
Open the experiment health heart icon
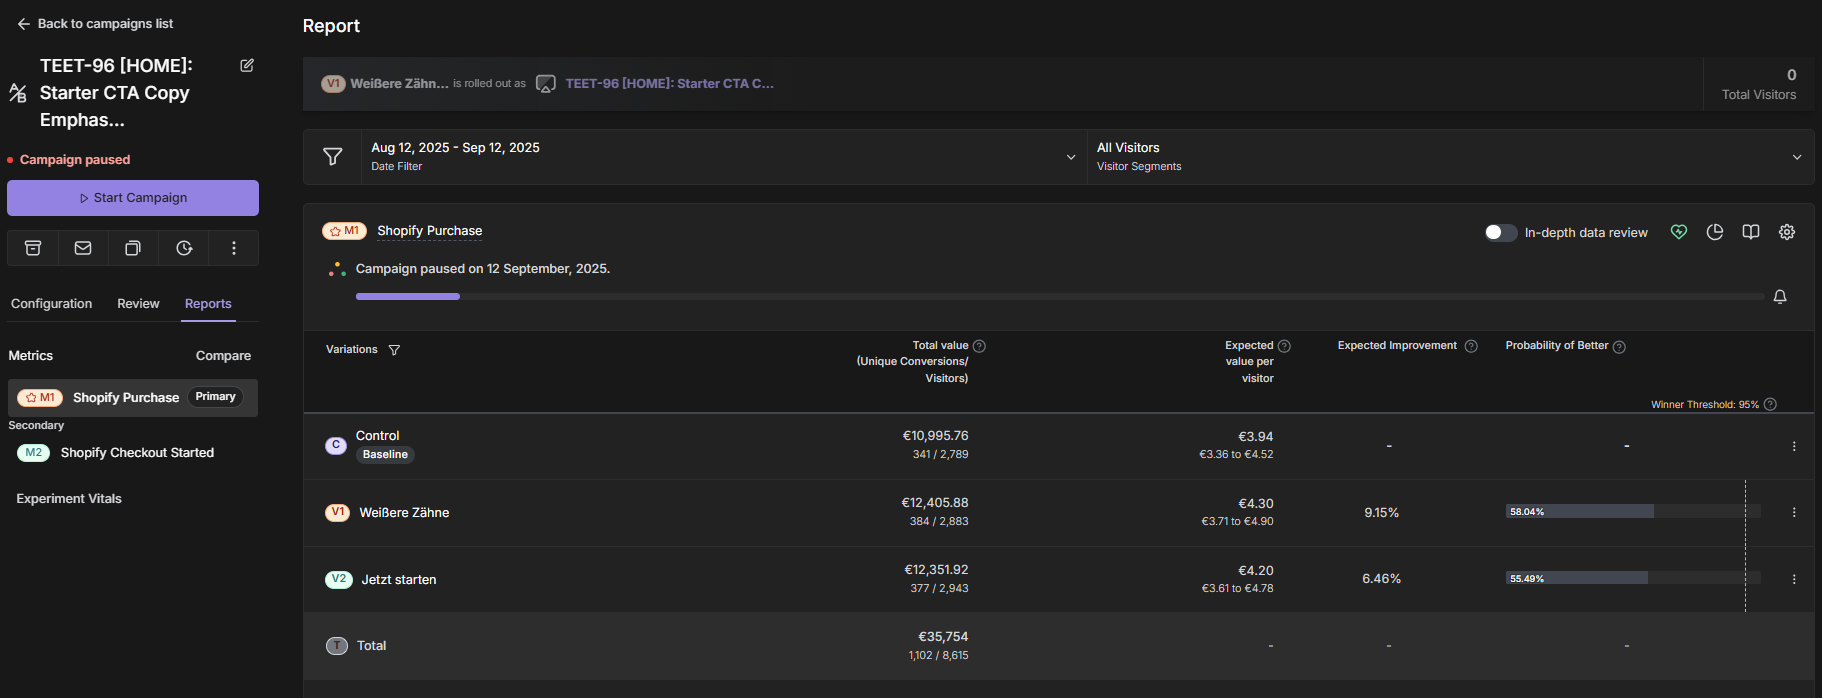[x=1679, y=232]
